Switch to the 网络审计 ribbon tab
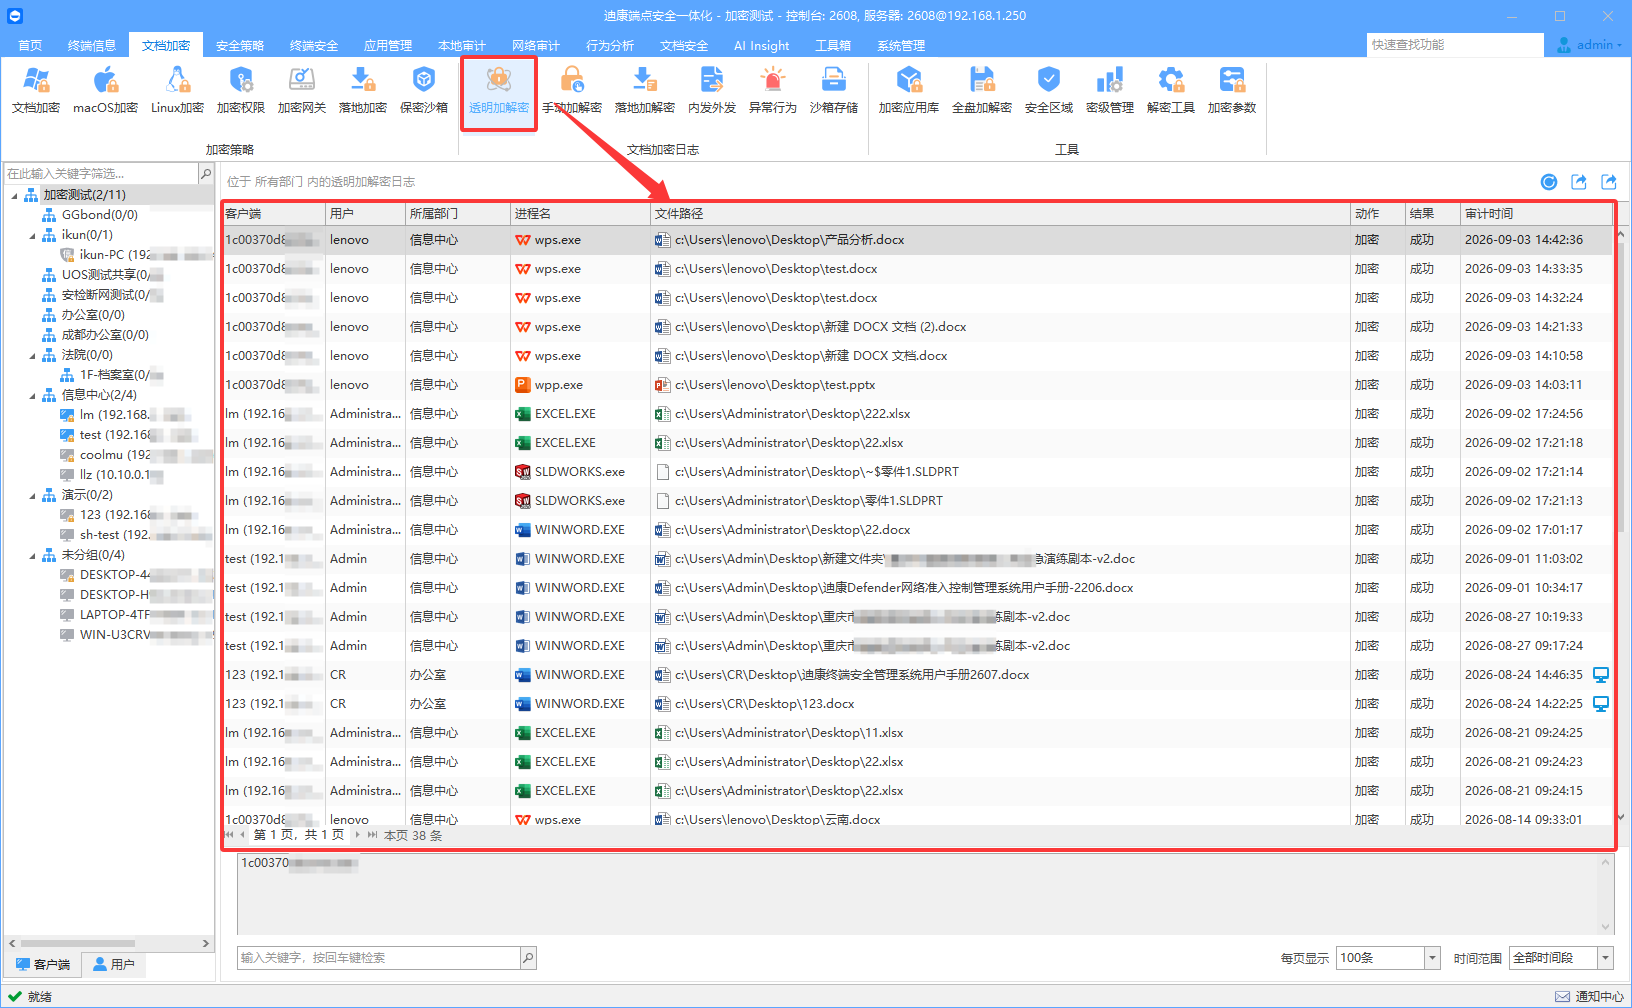Image resolution: width=1632 pixels, height=1008 pixels. [536, 45]
